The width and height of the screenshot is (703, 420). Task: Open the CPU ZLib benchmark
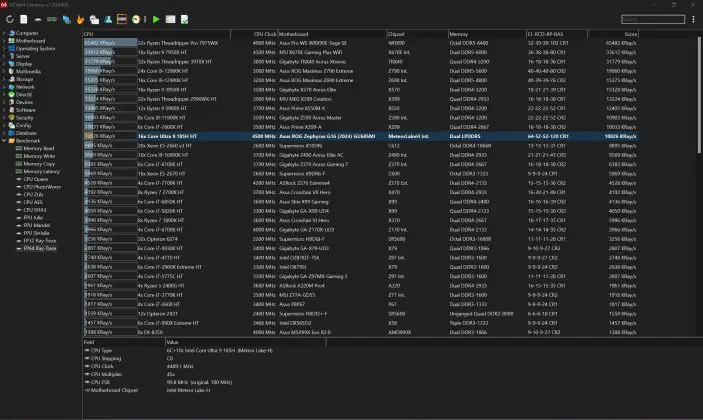click(33, 195)
